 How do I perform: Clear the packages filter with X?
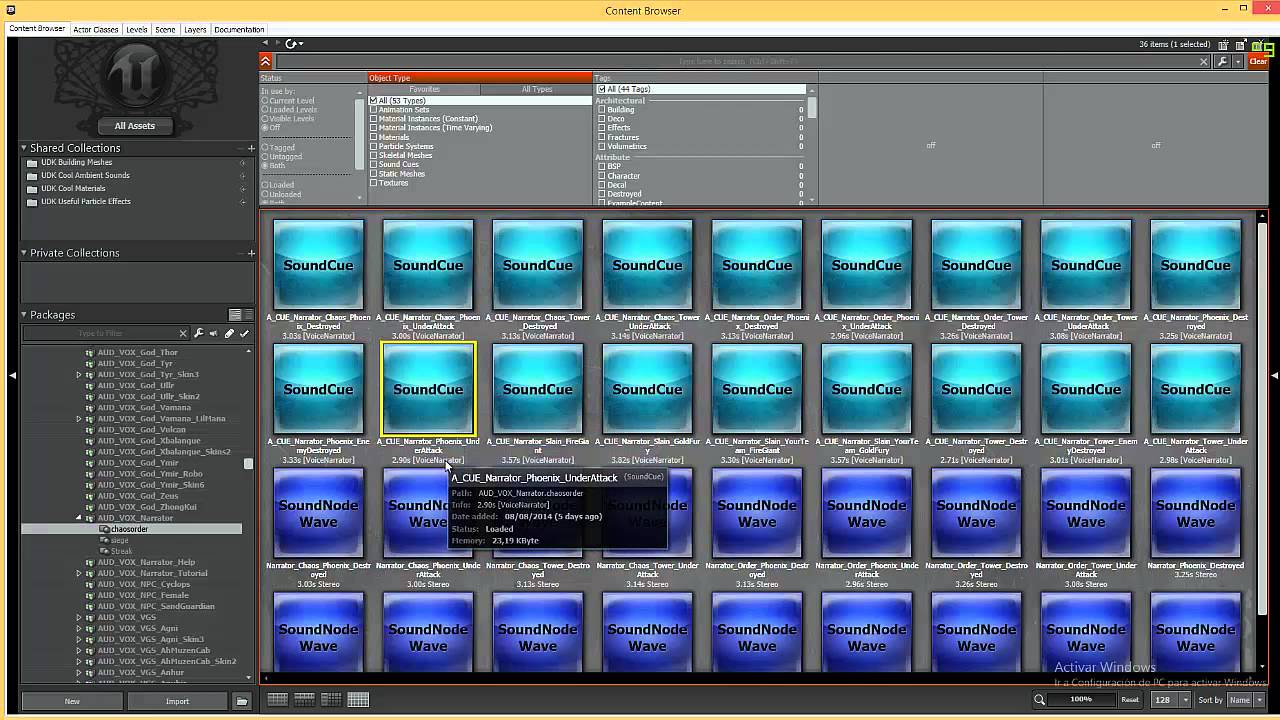point(183,333)
